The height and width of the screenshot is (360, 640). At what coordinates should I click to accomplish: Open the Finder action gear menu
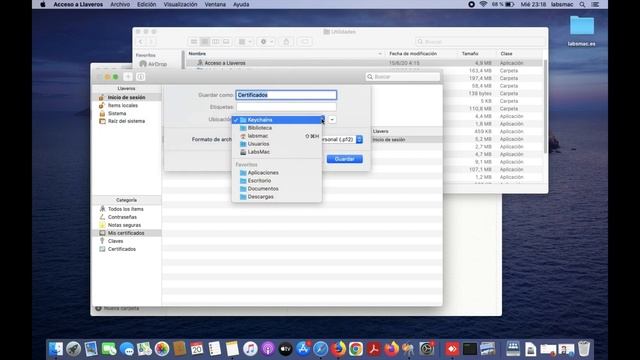click(x=266, y=42)
